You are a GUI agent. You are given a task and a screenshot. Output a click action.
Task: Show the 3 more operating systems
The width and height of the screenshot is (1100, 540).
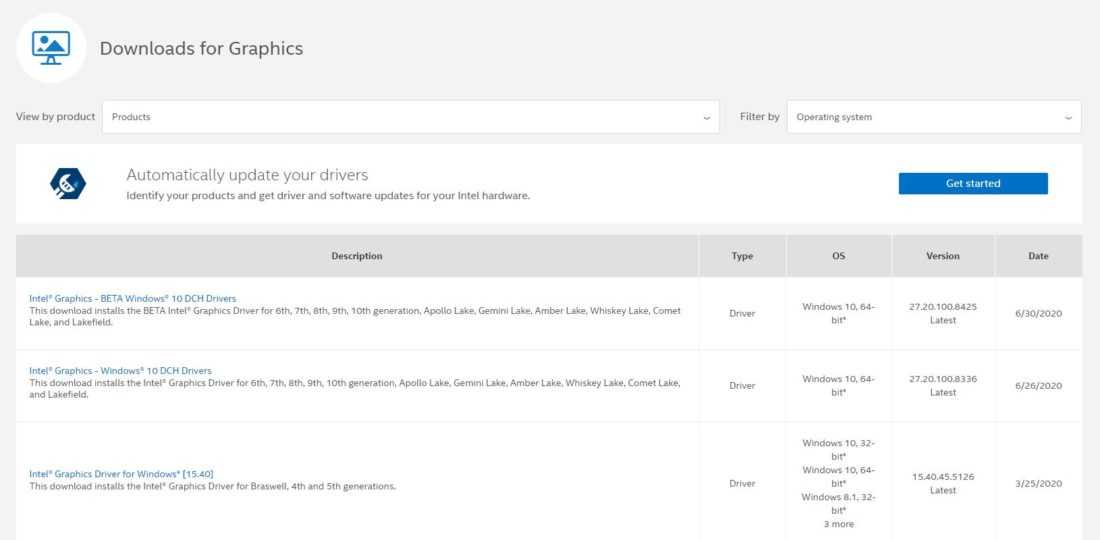838,524
